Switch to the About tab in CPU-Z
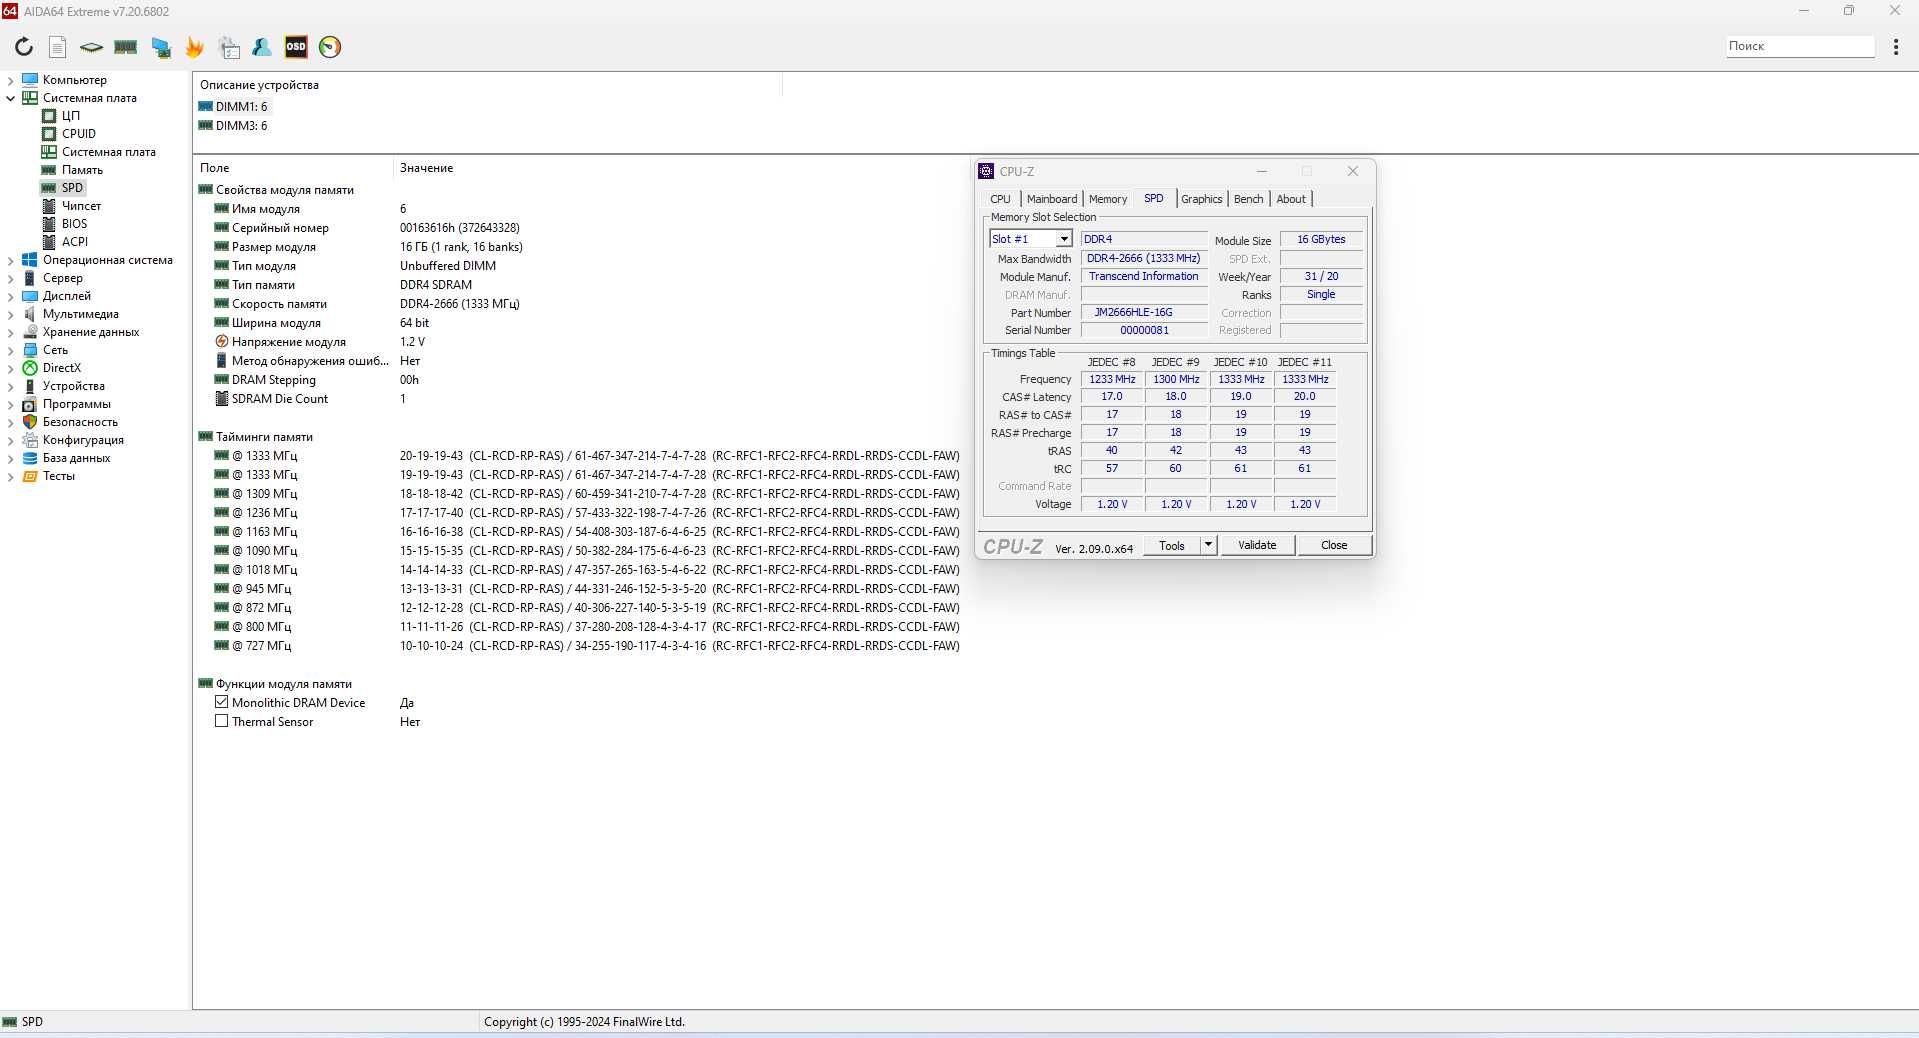Screen dimensions: 1919x1038 pos(1291,199)
